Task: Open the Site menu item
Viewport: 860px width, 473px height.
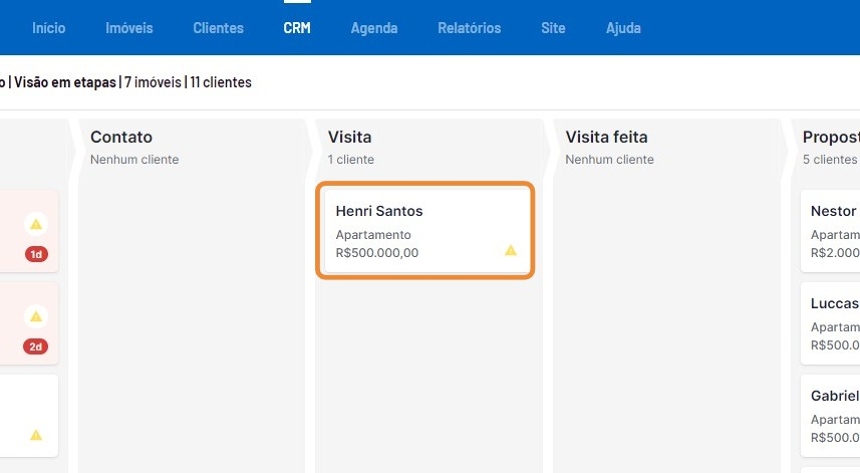Action: pyautogui.click(x=553, y=28)
